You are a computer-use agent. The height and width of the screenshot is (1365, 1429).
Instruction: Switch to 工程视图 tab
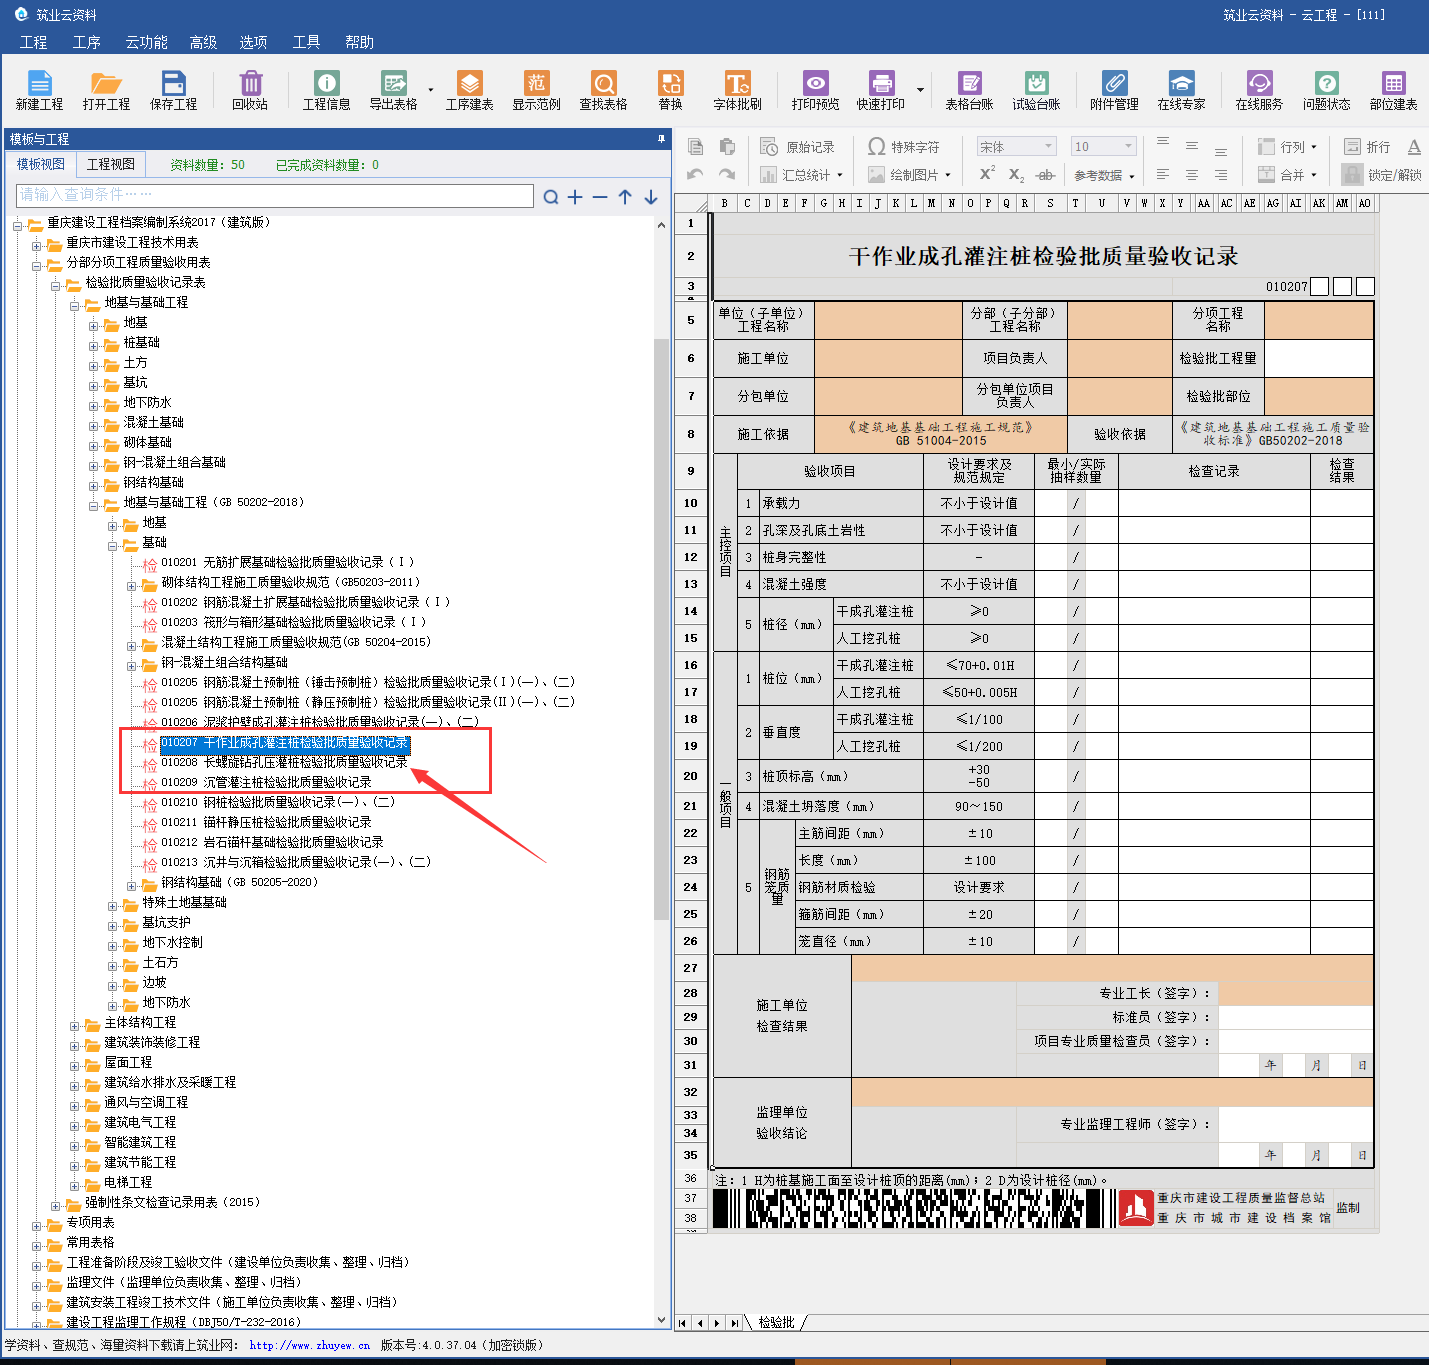coord(110,164)
